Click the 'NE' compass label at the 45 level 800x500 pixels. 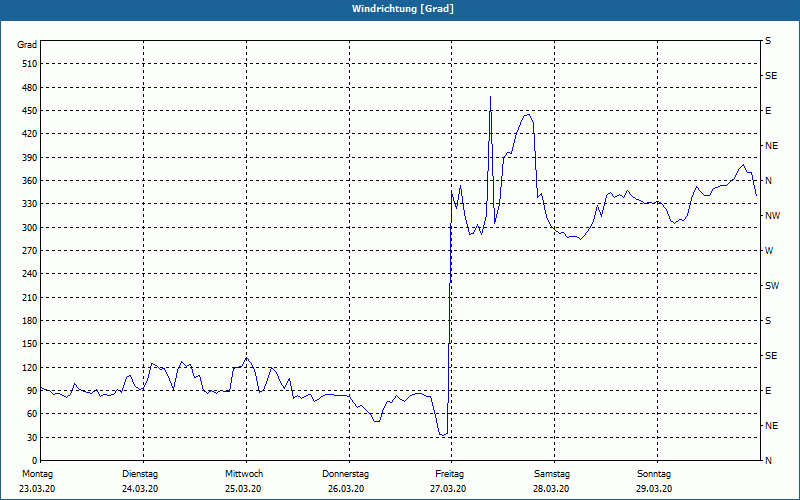point(771,426)
